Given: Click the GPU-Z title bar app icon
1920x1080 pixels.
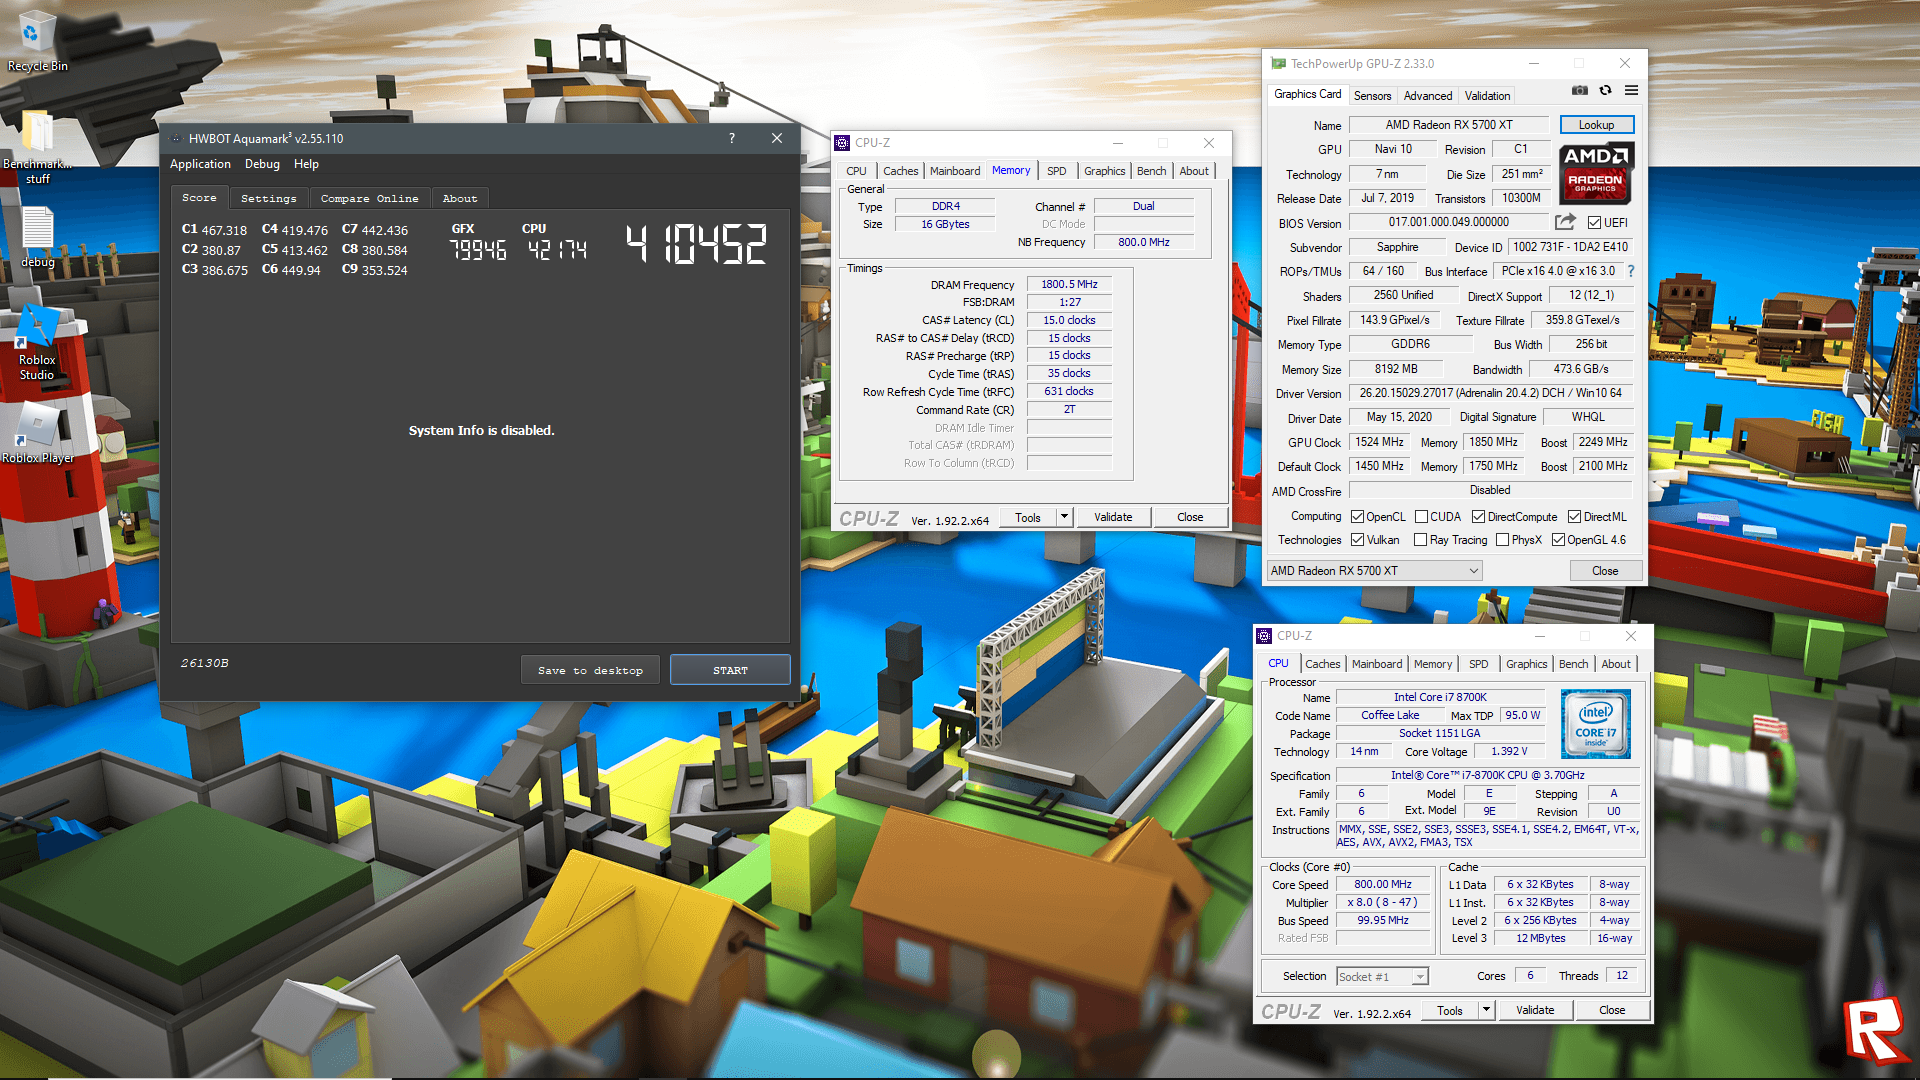Looking at the screenshot, I should [1278, 63].
